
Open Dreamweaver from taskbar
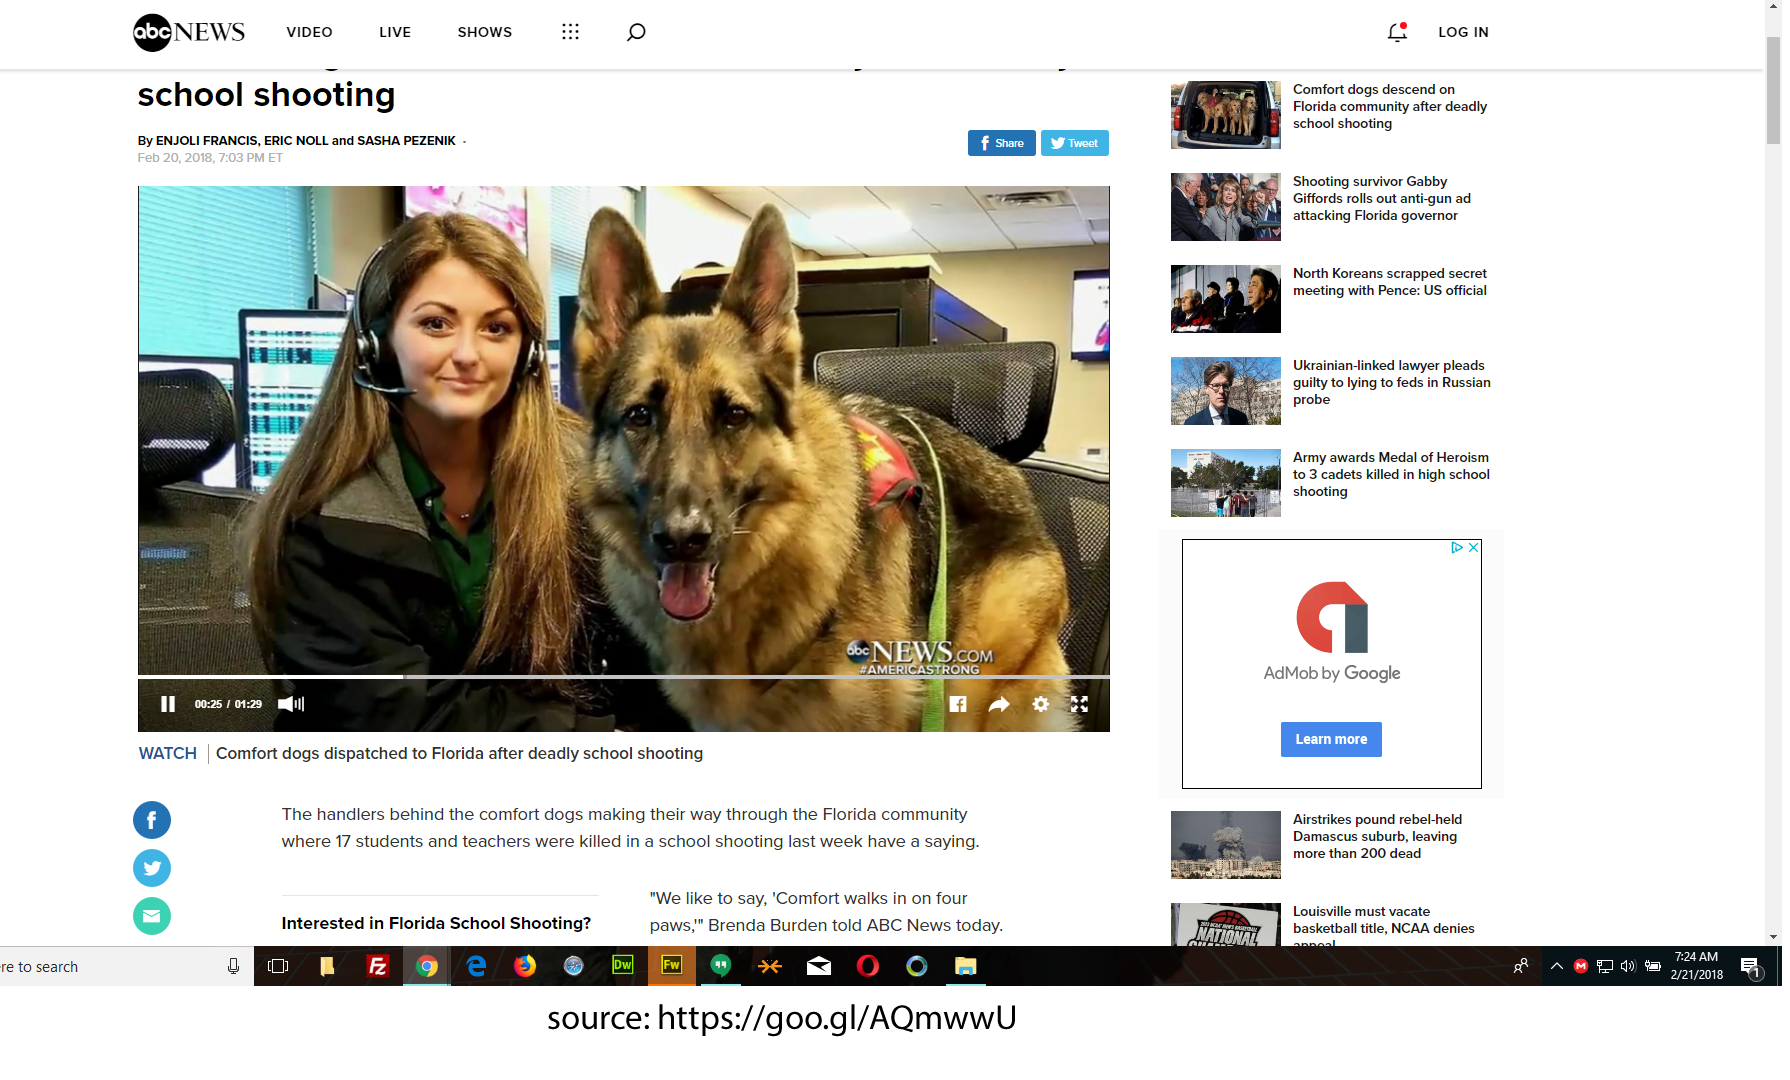tap(622, 966)
